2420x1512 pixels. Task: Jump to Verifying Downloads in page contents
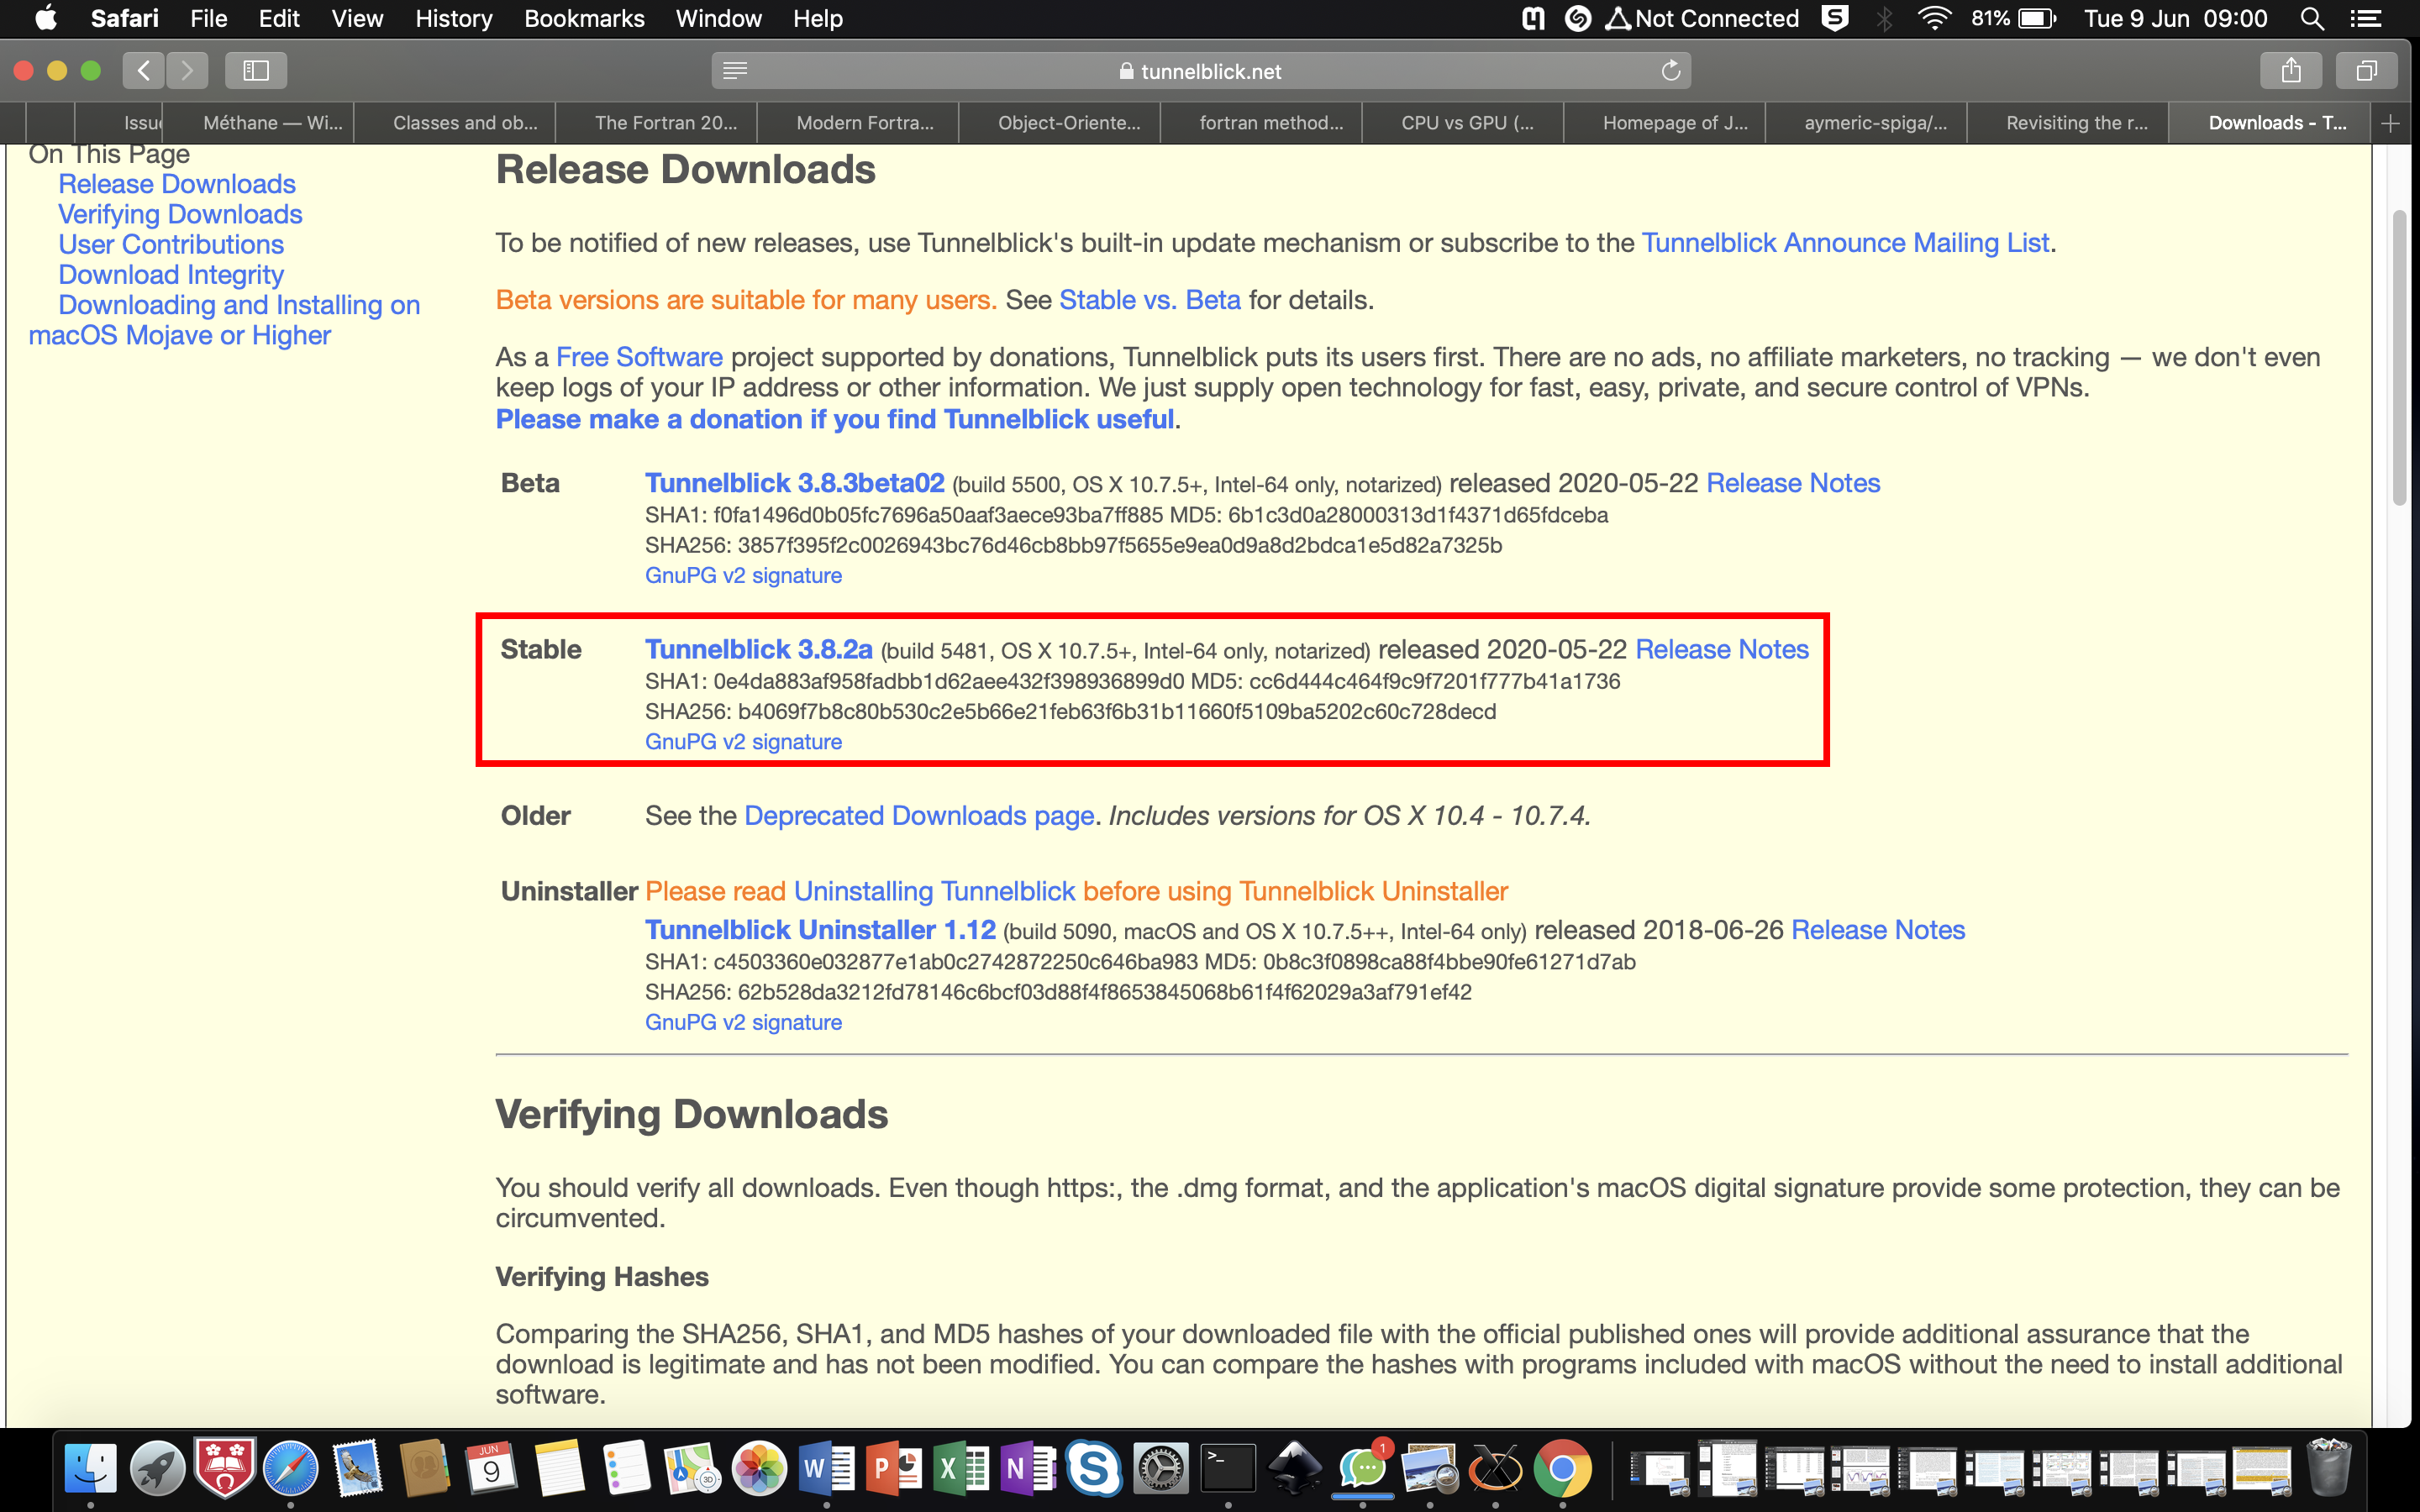180,214
